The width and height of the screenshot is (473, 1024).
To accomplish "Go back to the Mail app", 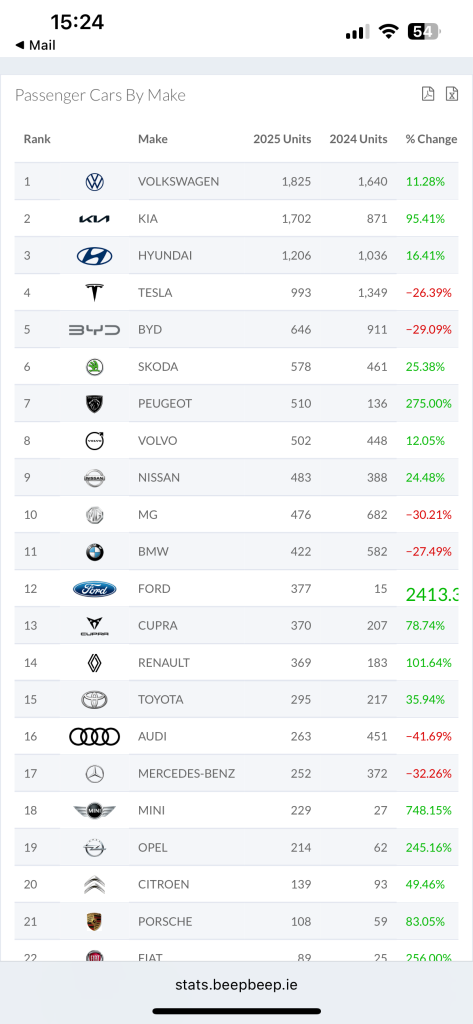I will tap(35, 45).
